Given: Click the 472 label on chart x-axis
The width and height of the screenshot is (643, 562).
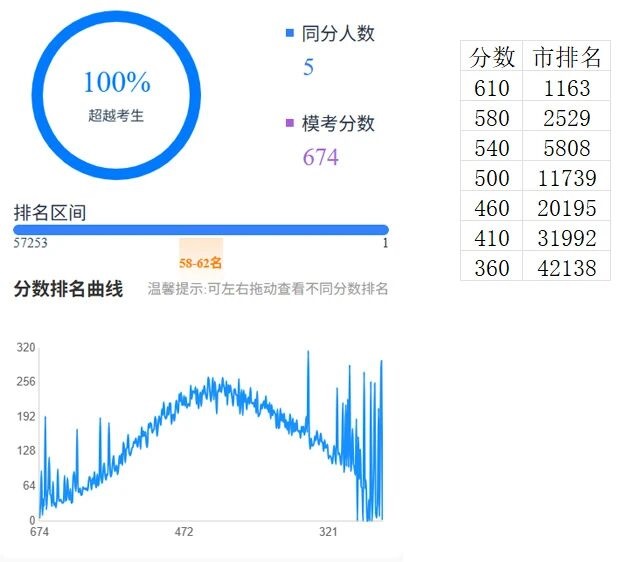Looking at the screenshot, I should 184,532.
